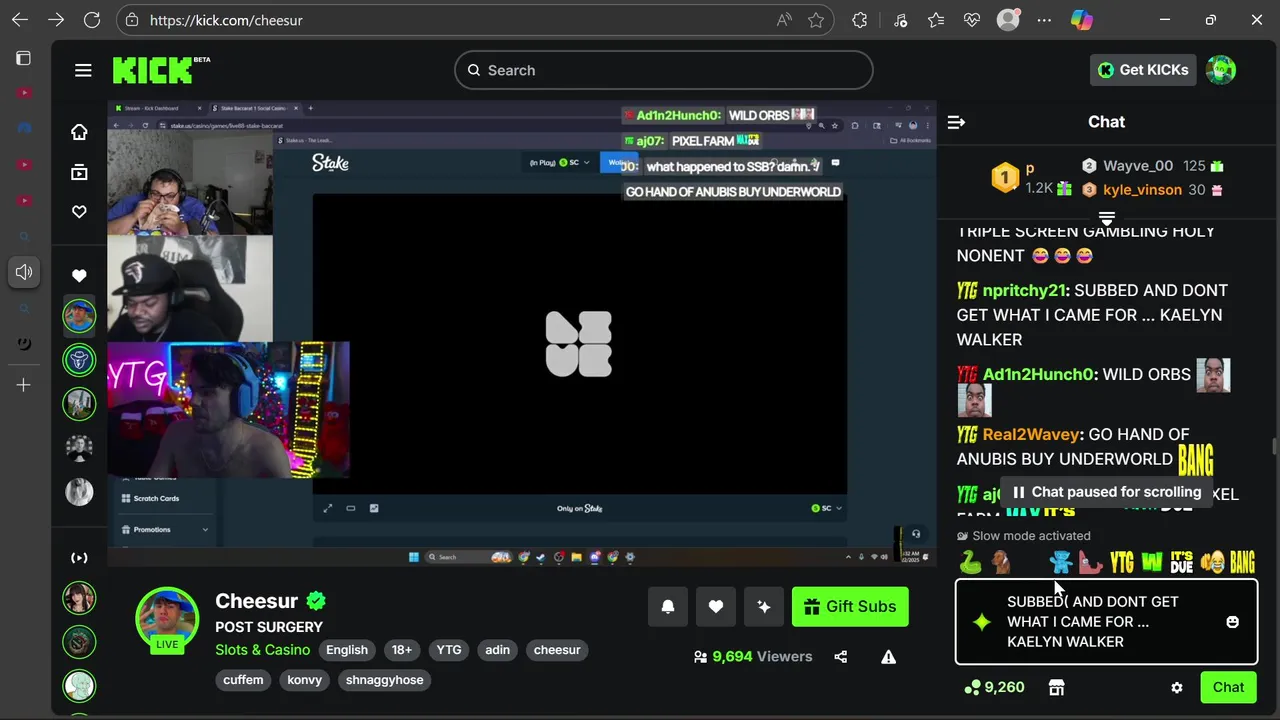This screenshot has height=720, width=1280.
Task: Open the Kick hamburger menu
Action: pos(83,70)
